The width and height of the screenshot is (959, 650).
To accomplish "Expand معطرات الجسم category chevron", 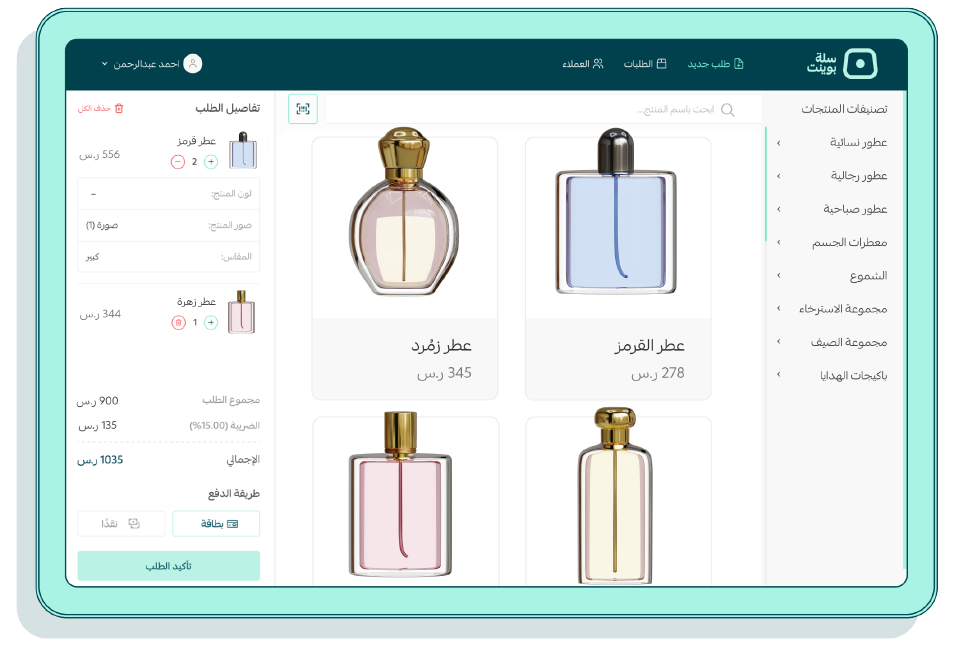I will click(x=779, y=242).
